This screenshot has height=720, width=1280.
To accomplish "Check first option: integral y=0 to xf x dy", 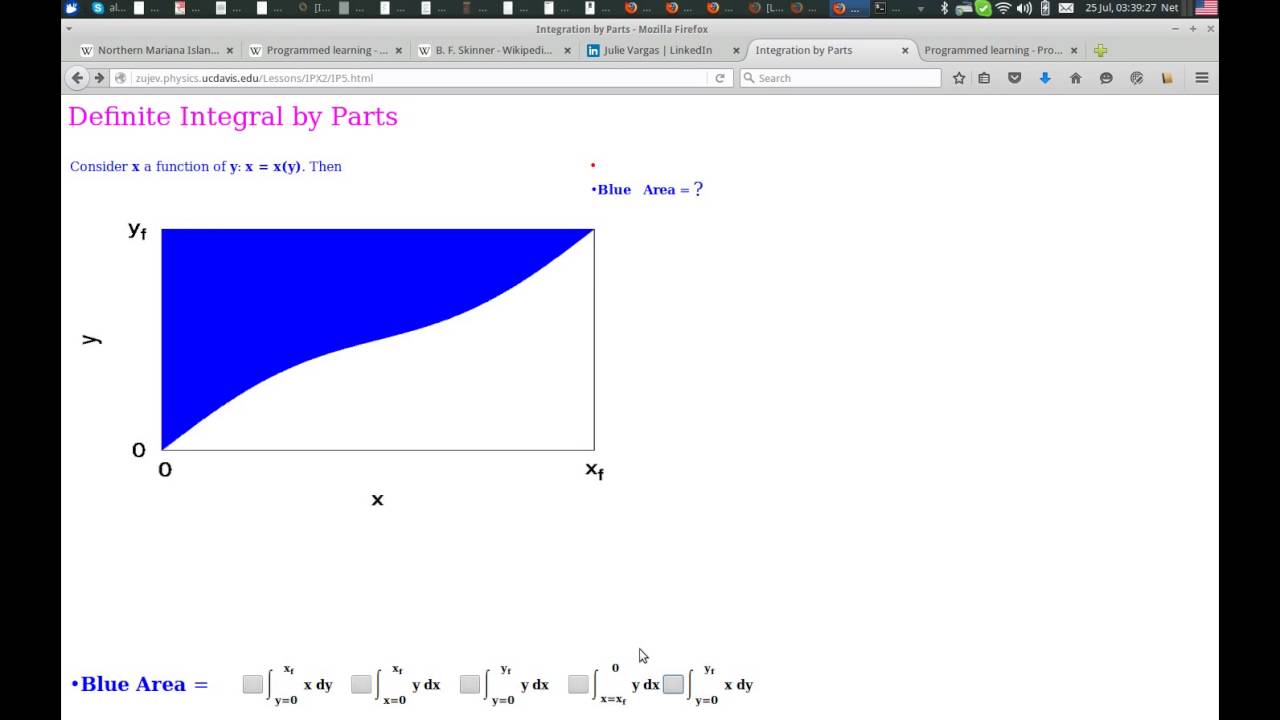I will coord(253,684).
